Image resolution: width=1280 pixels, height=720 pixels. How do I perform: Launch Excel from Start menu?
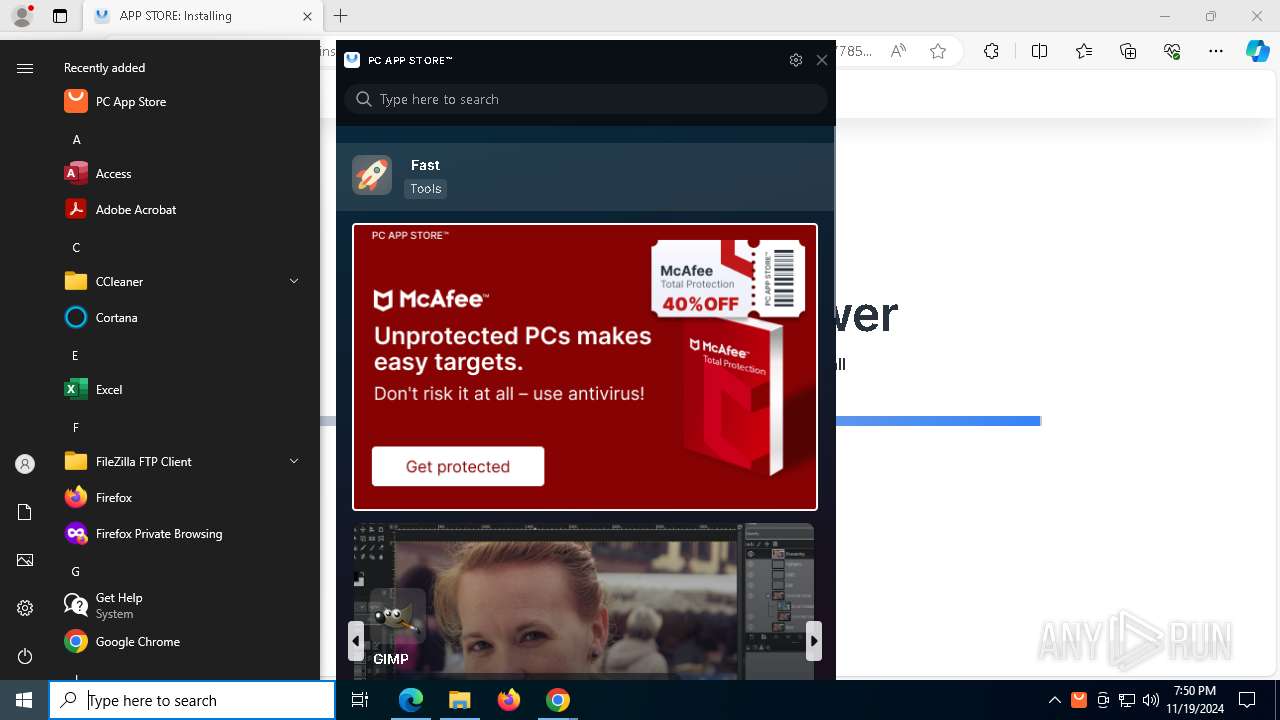tap(180, 389)
